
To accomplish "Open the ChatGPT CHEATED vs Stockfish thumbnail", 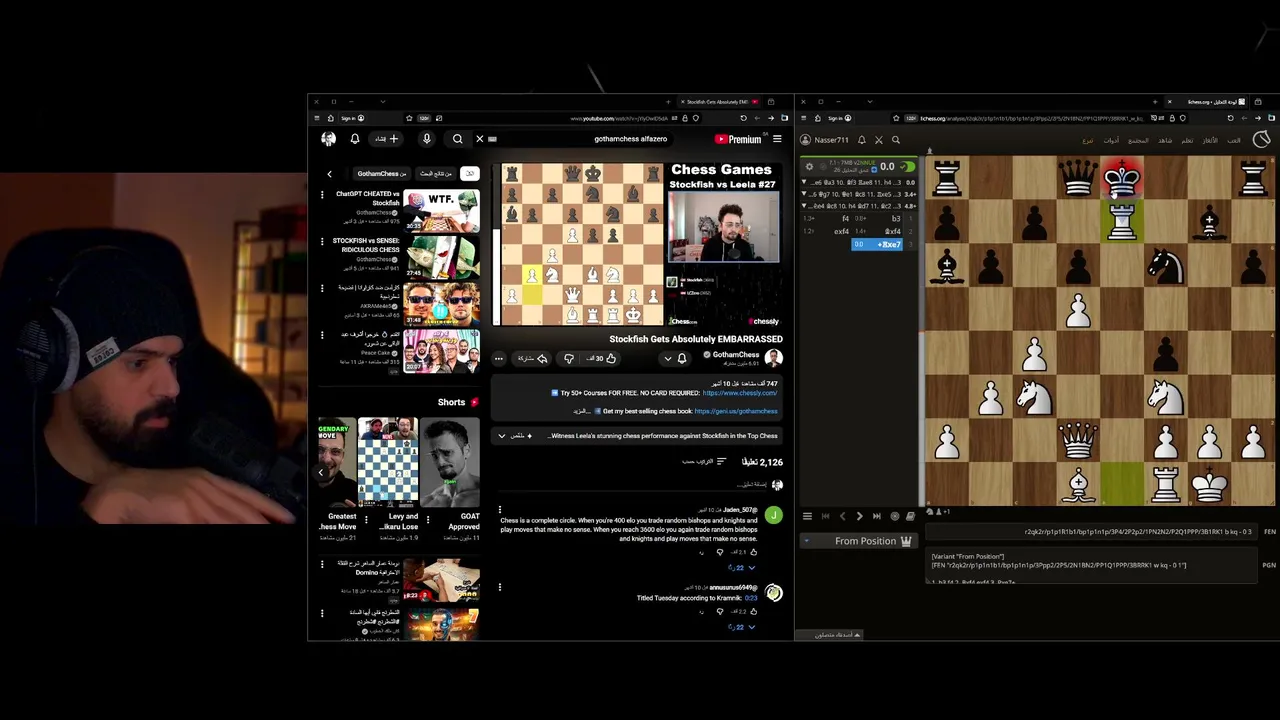I will (441, 211).
